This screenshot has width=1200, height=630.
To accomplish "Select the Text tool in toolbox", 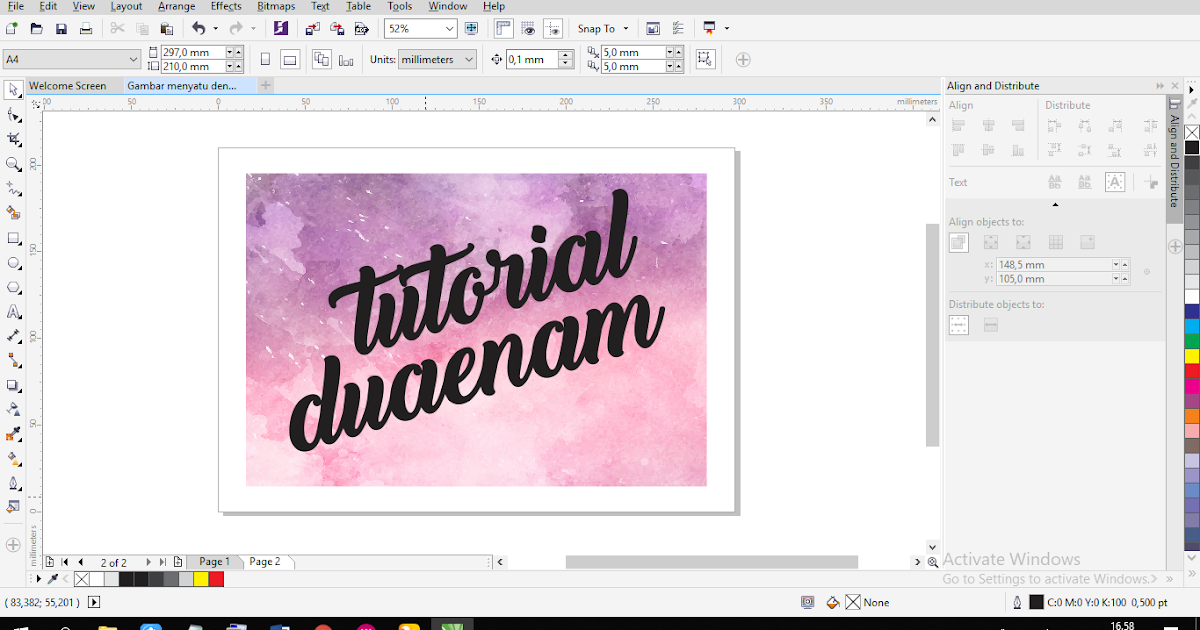I will [x=14, y=312].
